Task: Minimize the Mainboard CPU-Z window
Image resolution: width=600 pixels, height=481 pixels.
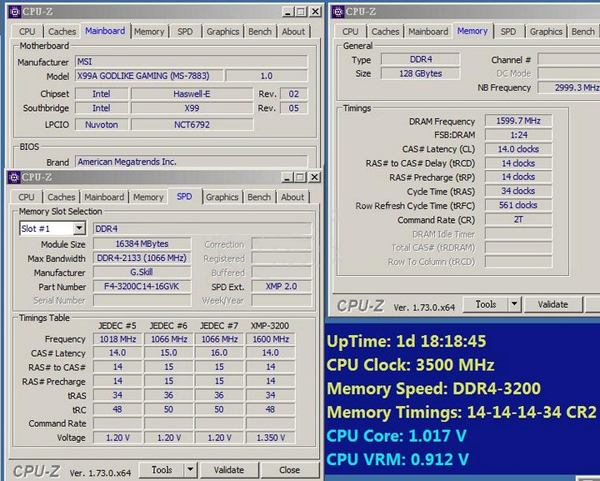Action: pos(288,12)
